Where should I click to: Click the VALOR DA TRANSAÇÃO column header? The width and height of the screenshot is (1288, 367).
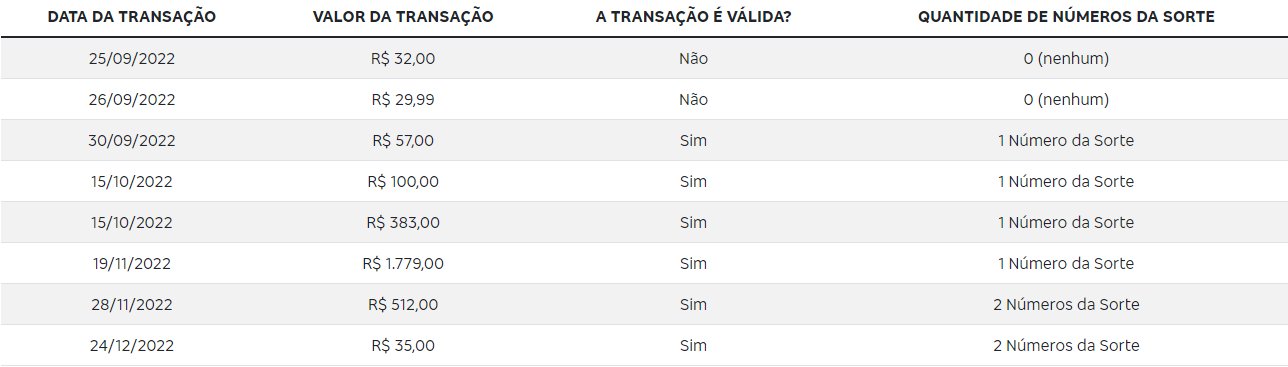402,18
